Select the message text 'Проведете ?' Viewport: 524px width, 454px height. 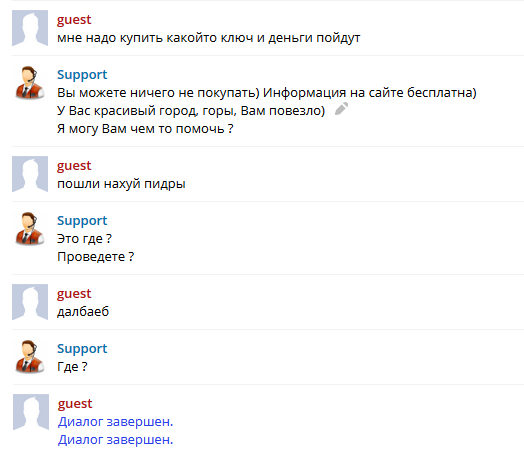96,257
